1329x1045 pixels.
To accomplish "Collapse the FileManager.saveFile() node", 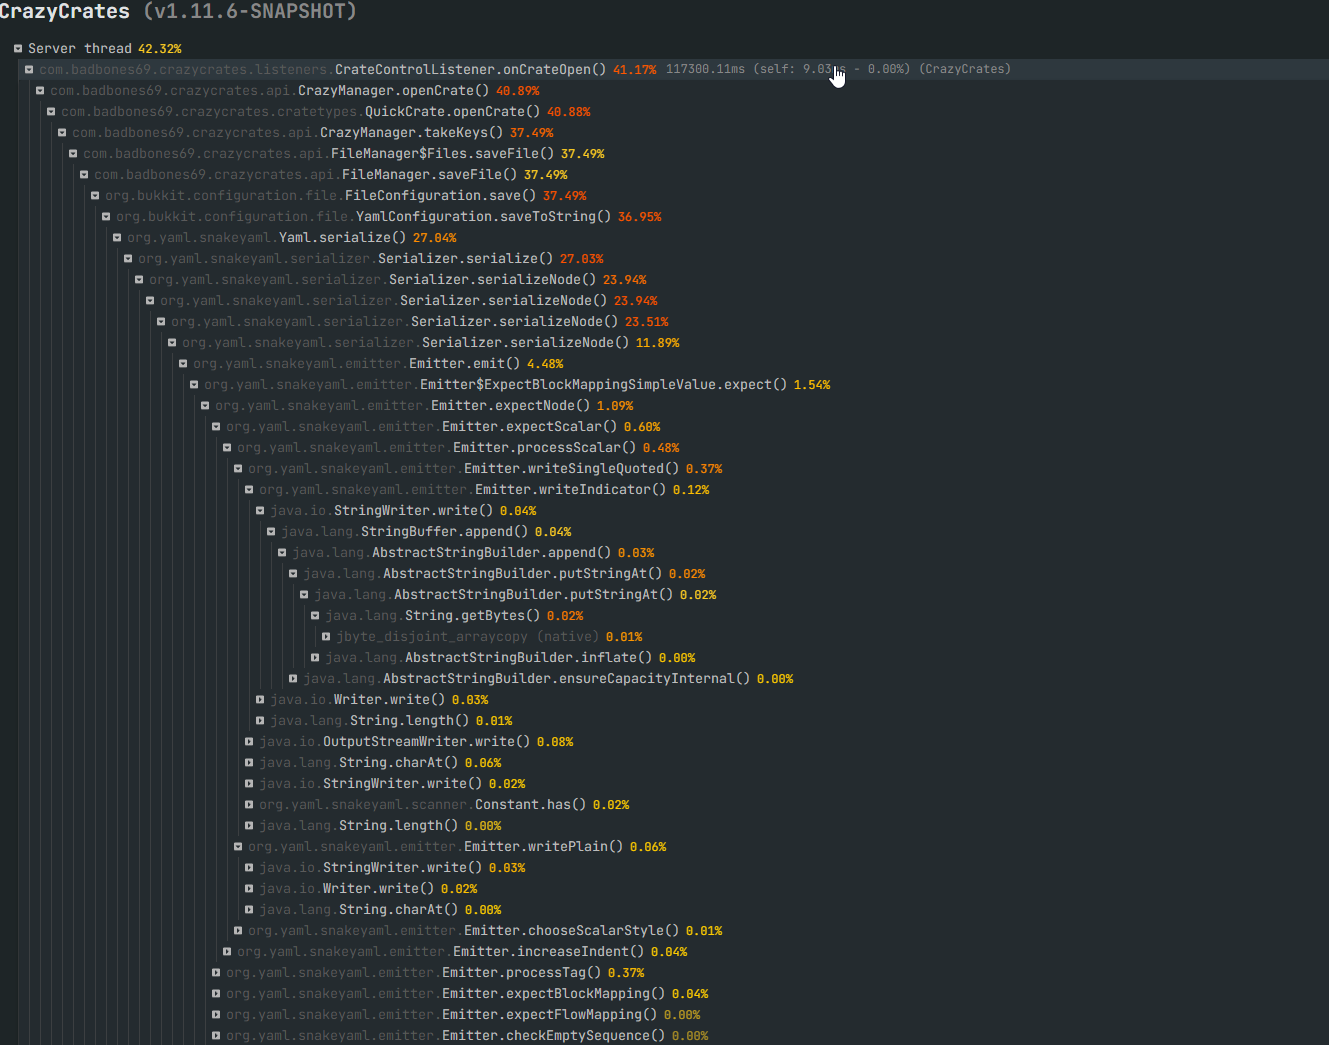I will 84,174.
